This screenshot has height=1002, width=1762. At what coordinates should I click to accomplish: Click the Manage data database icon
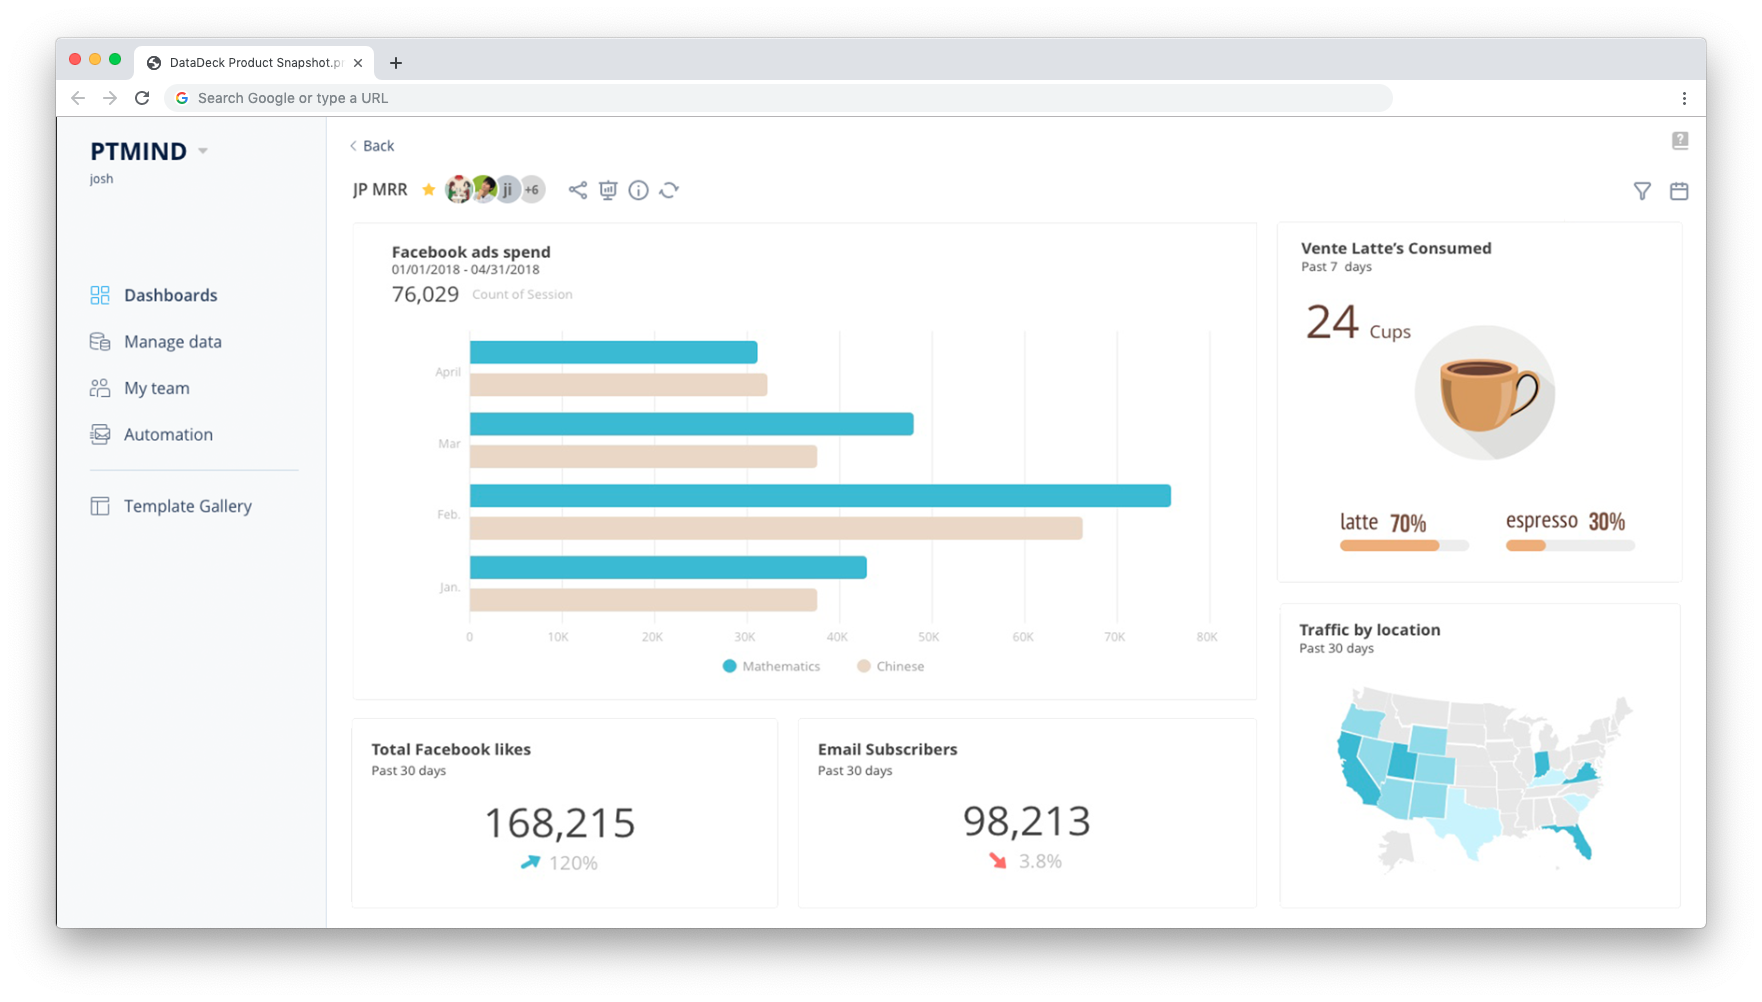pyautogui.click(x=100, y=341)
